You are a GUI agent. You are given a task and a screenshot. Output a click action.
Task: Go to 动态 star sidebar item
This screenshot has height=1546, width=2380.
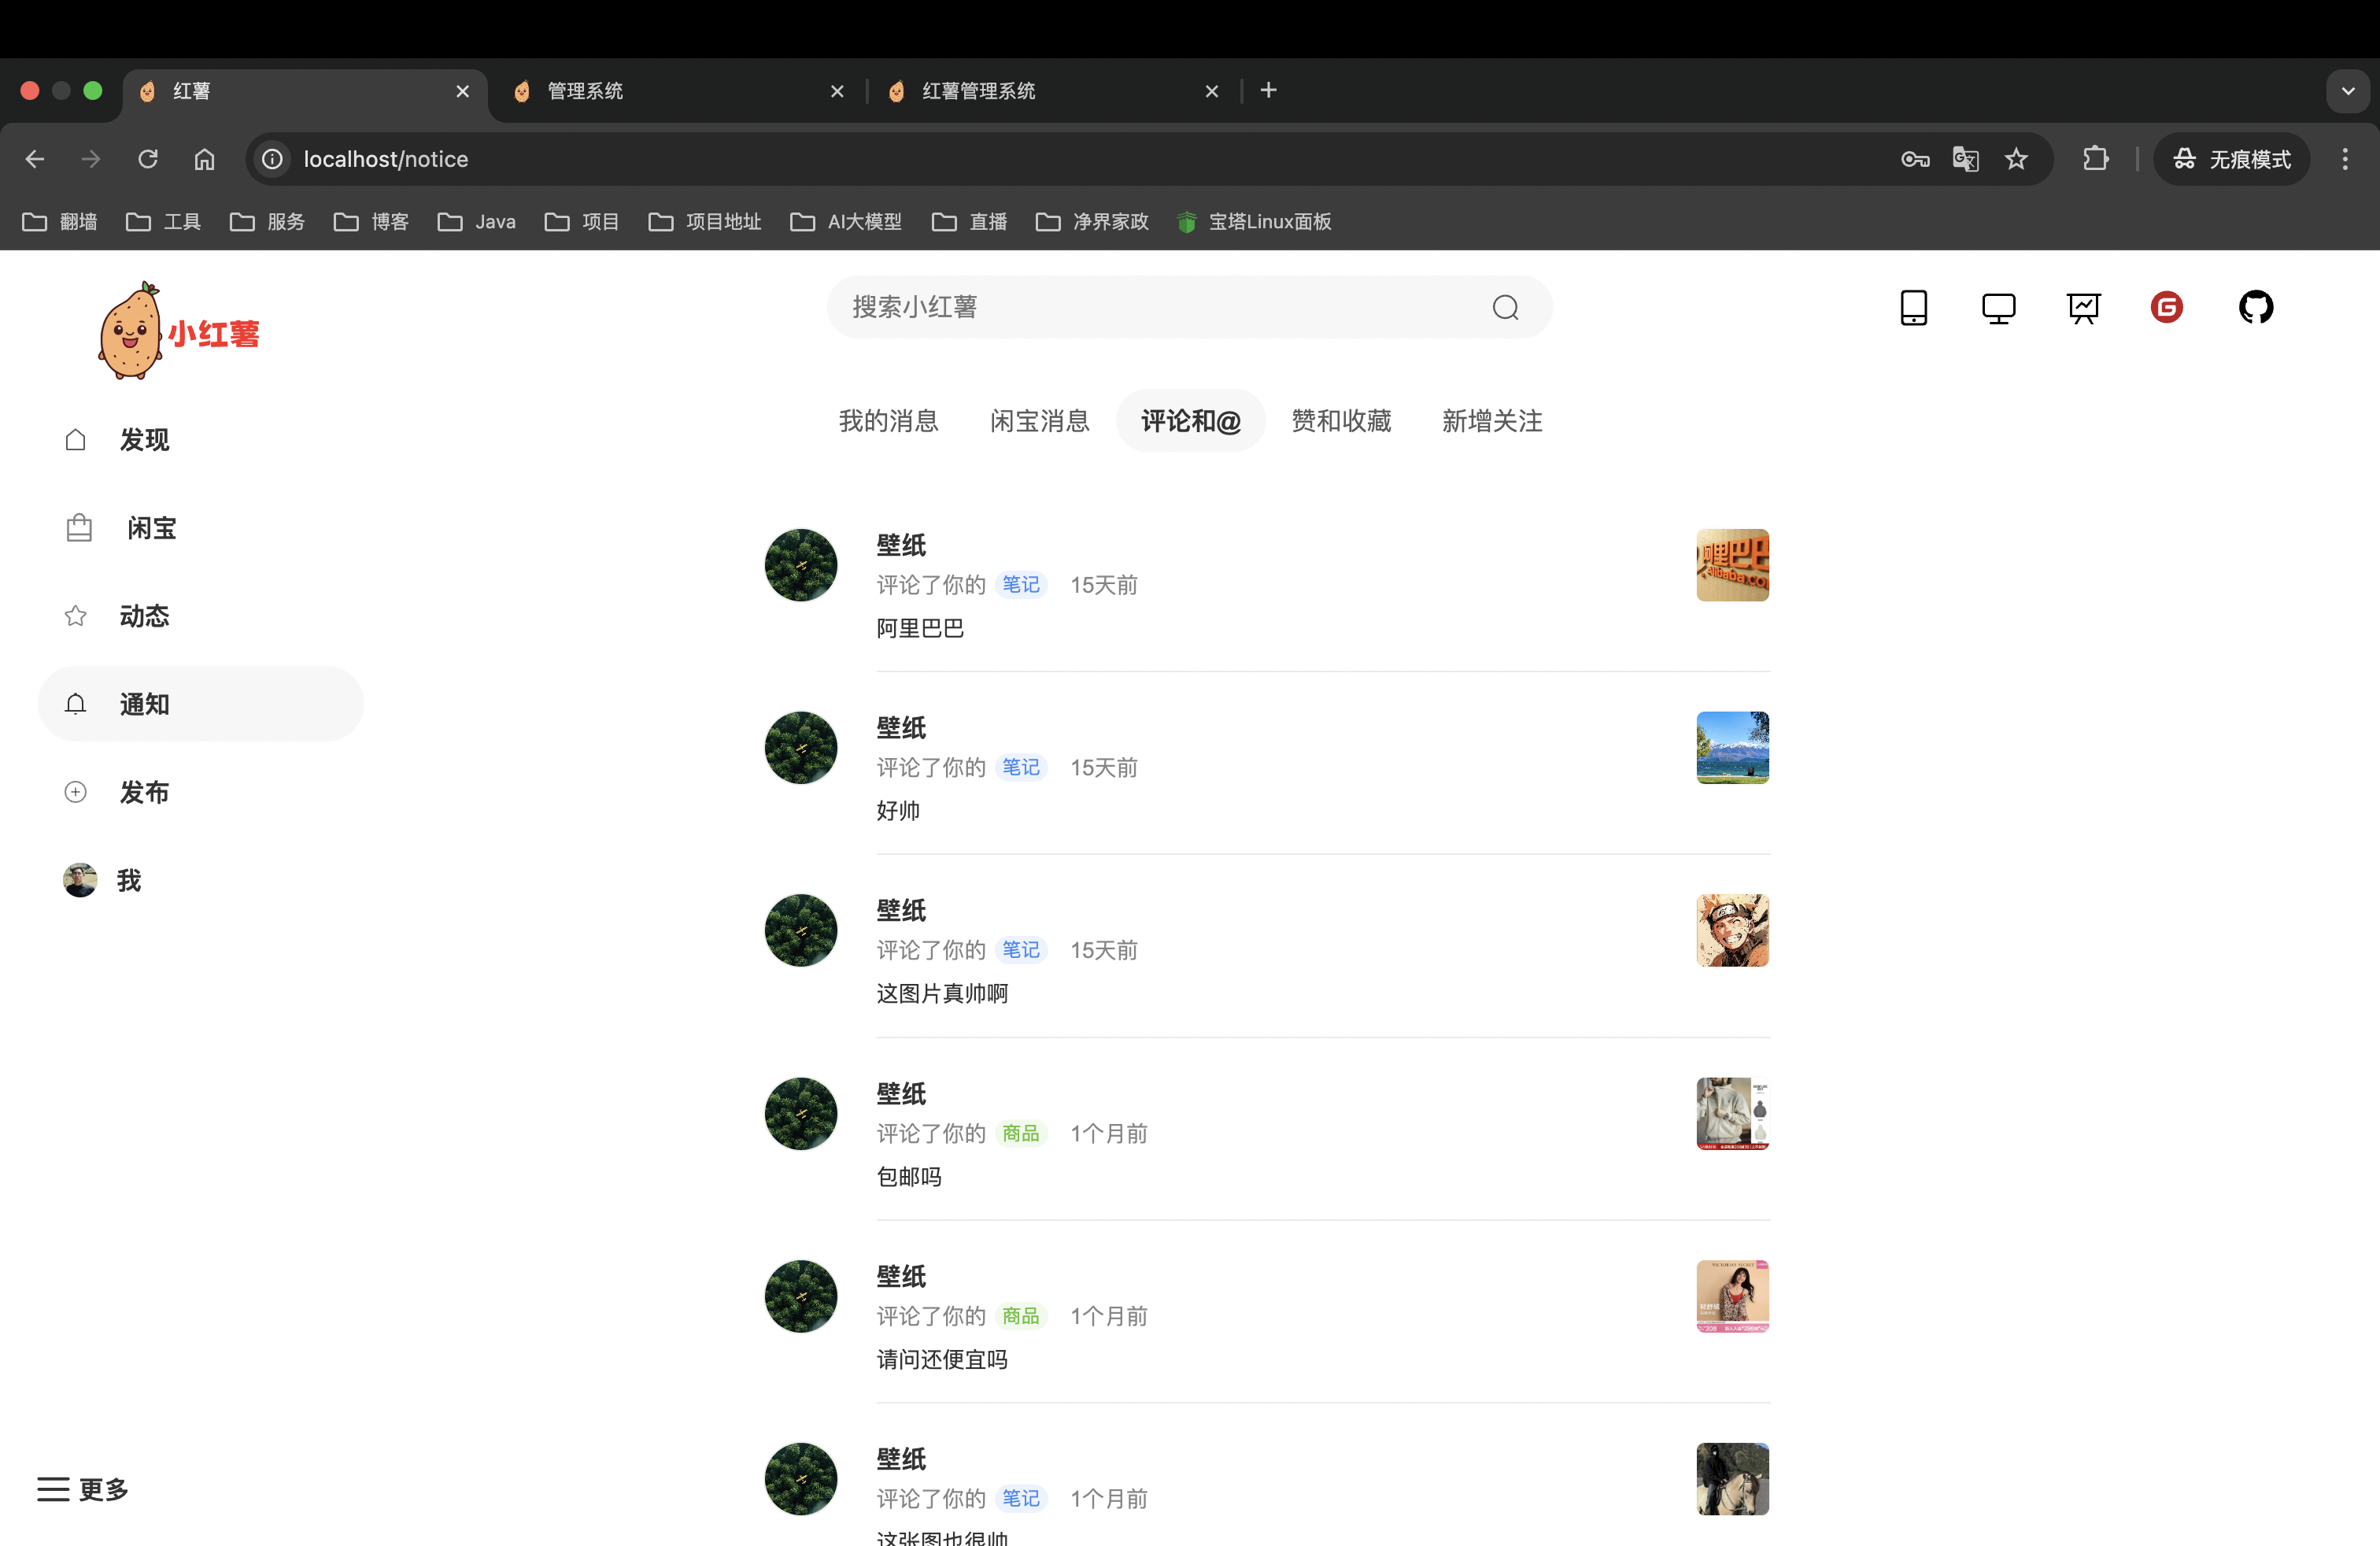point(144,616)
